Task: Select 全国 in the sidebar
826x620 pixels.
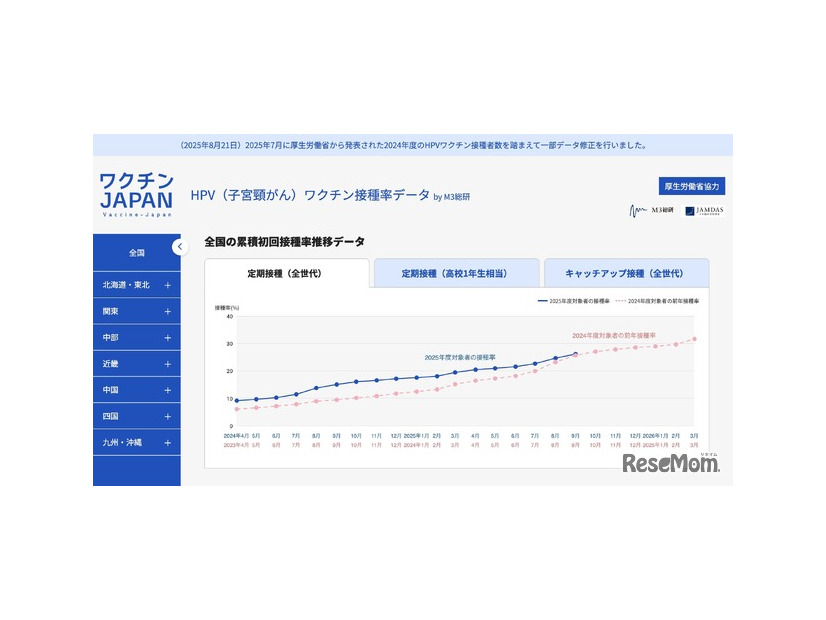Action: tap(137, 253)
